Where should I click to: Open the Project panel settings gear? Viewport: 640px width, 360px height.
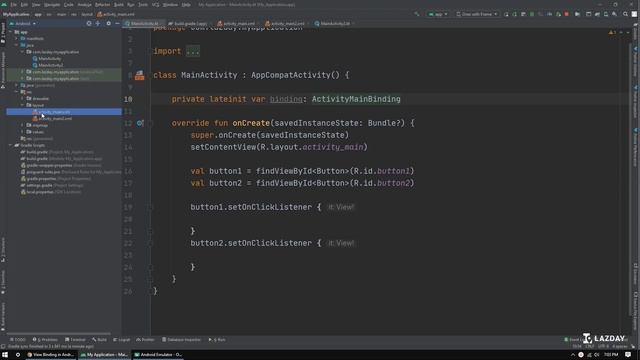click(108, 24)
